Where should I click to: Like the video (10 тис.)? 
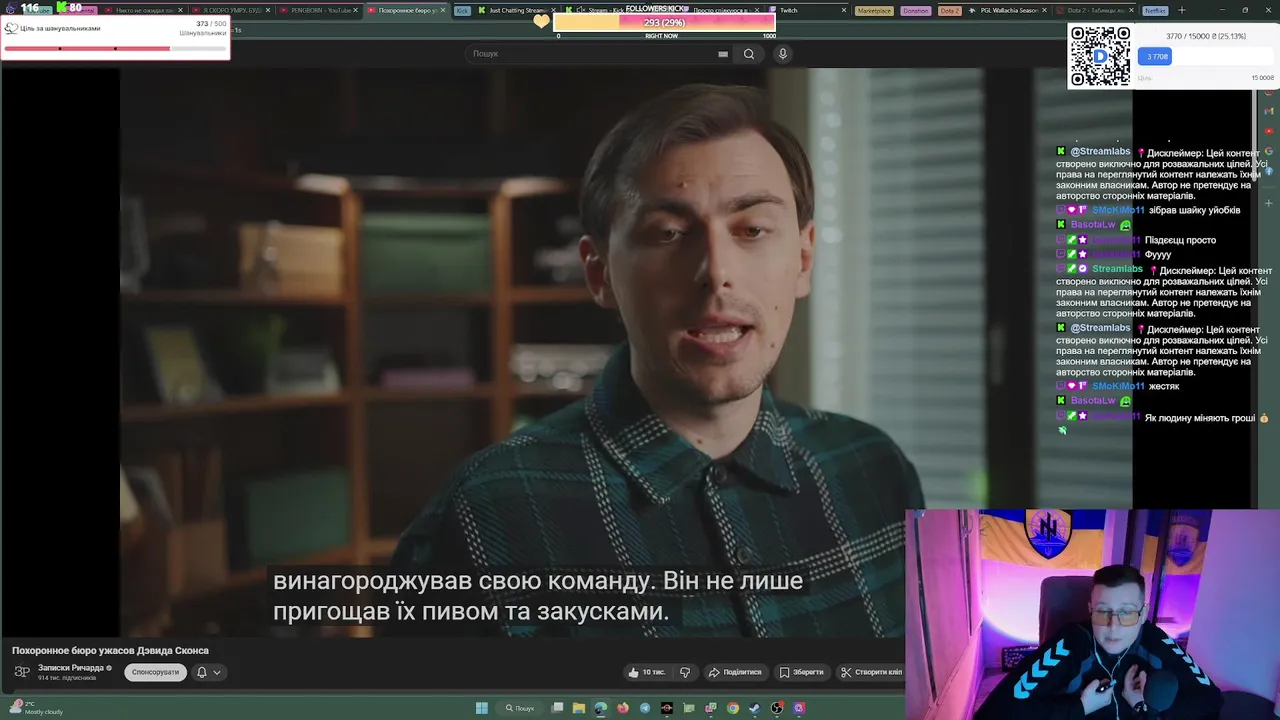647,672
